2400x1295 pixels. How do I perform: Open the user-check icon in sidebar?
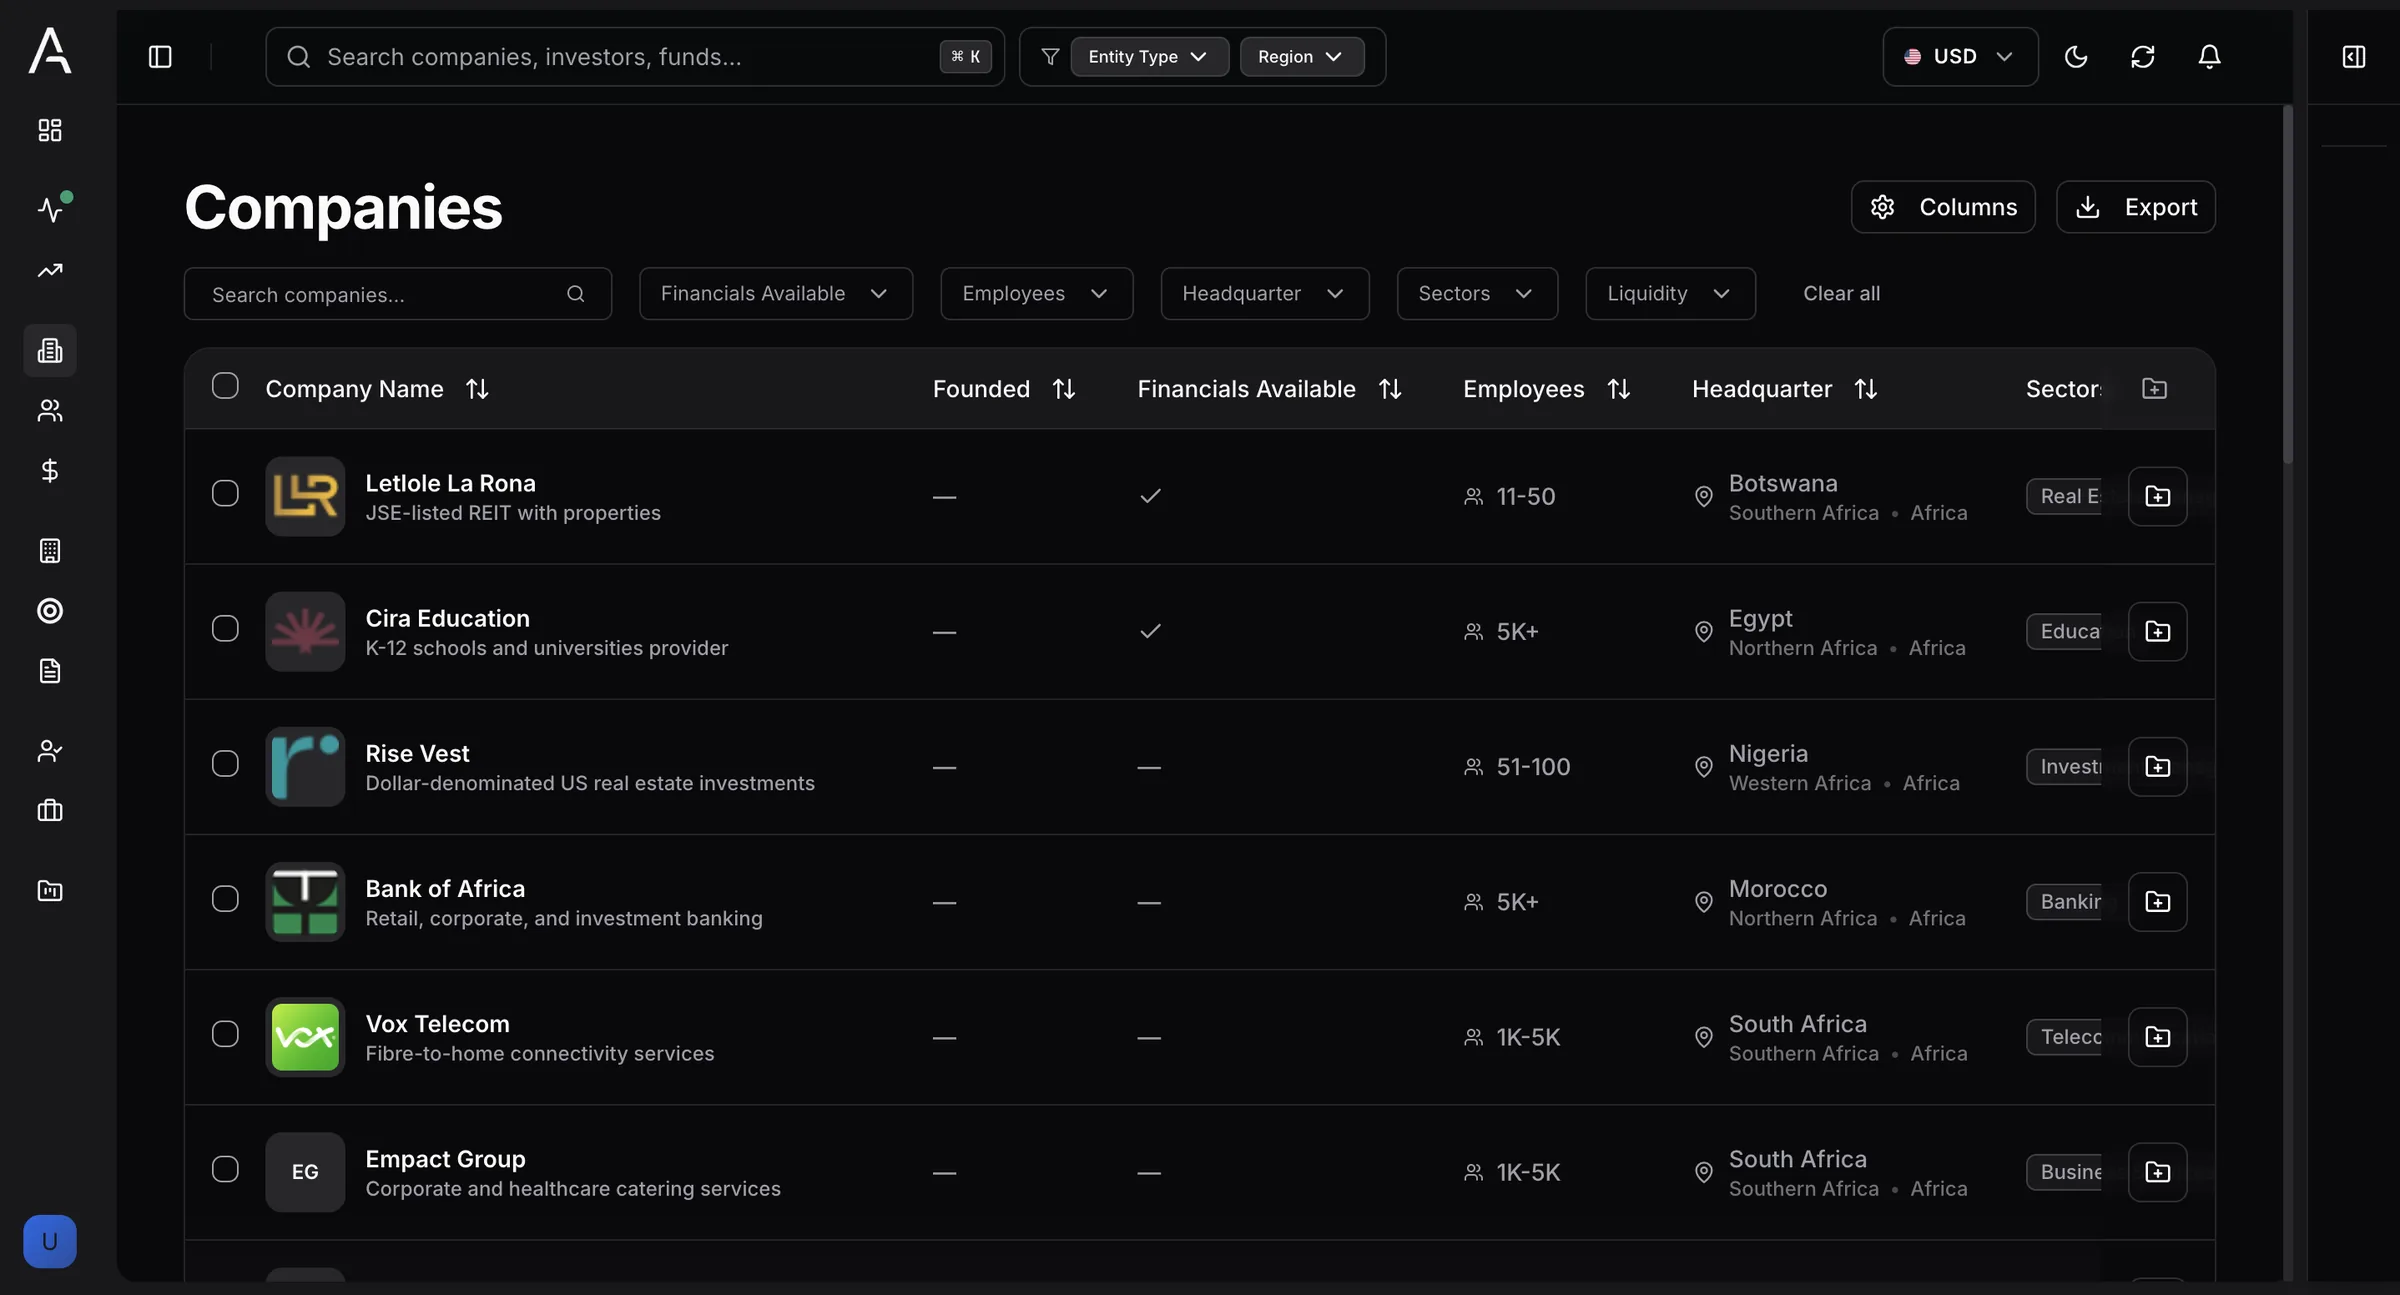(50, 750)
